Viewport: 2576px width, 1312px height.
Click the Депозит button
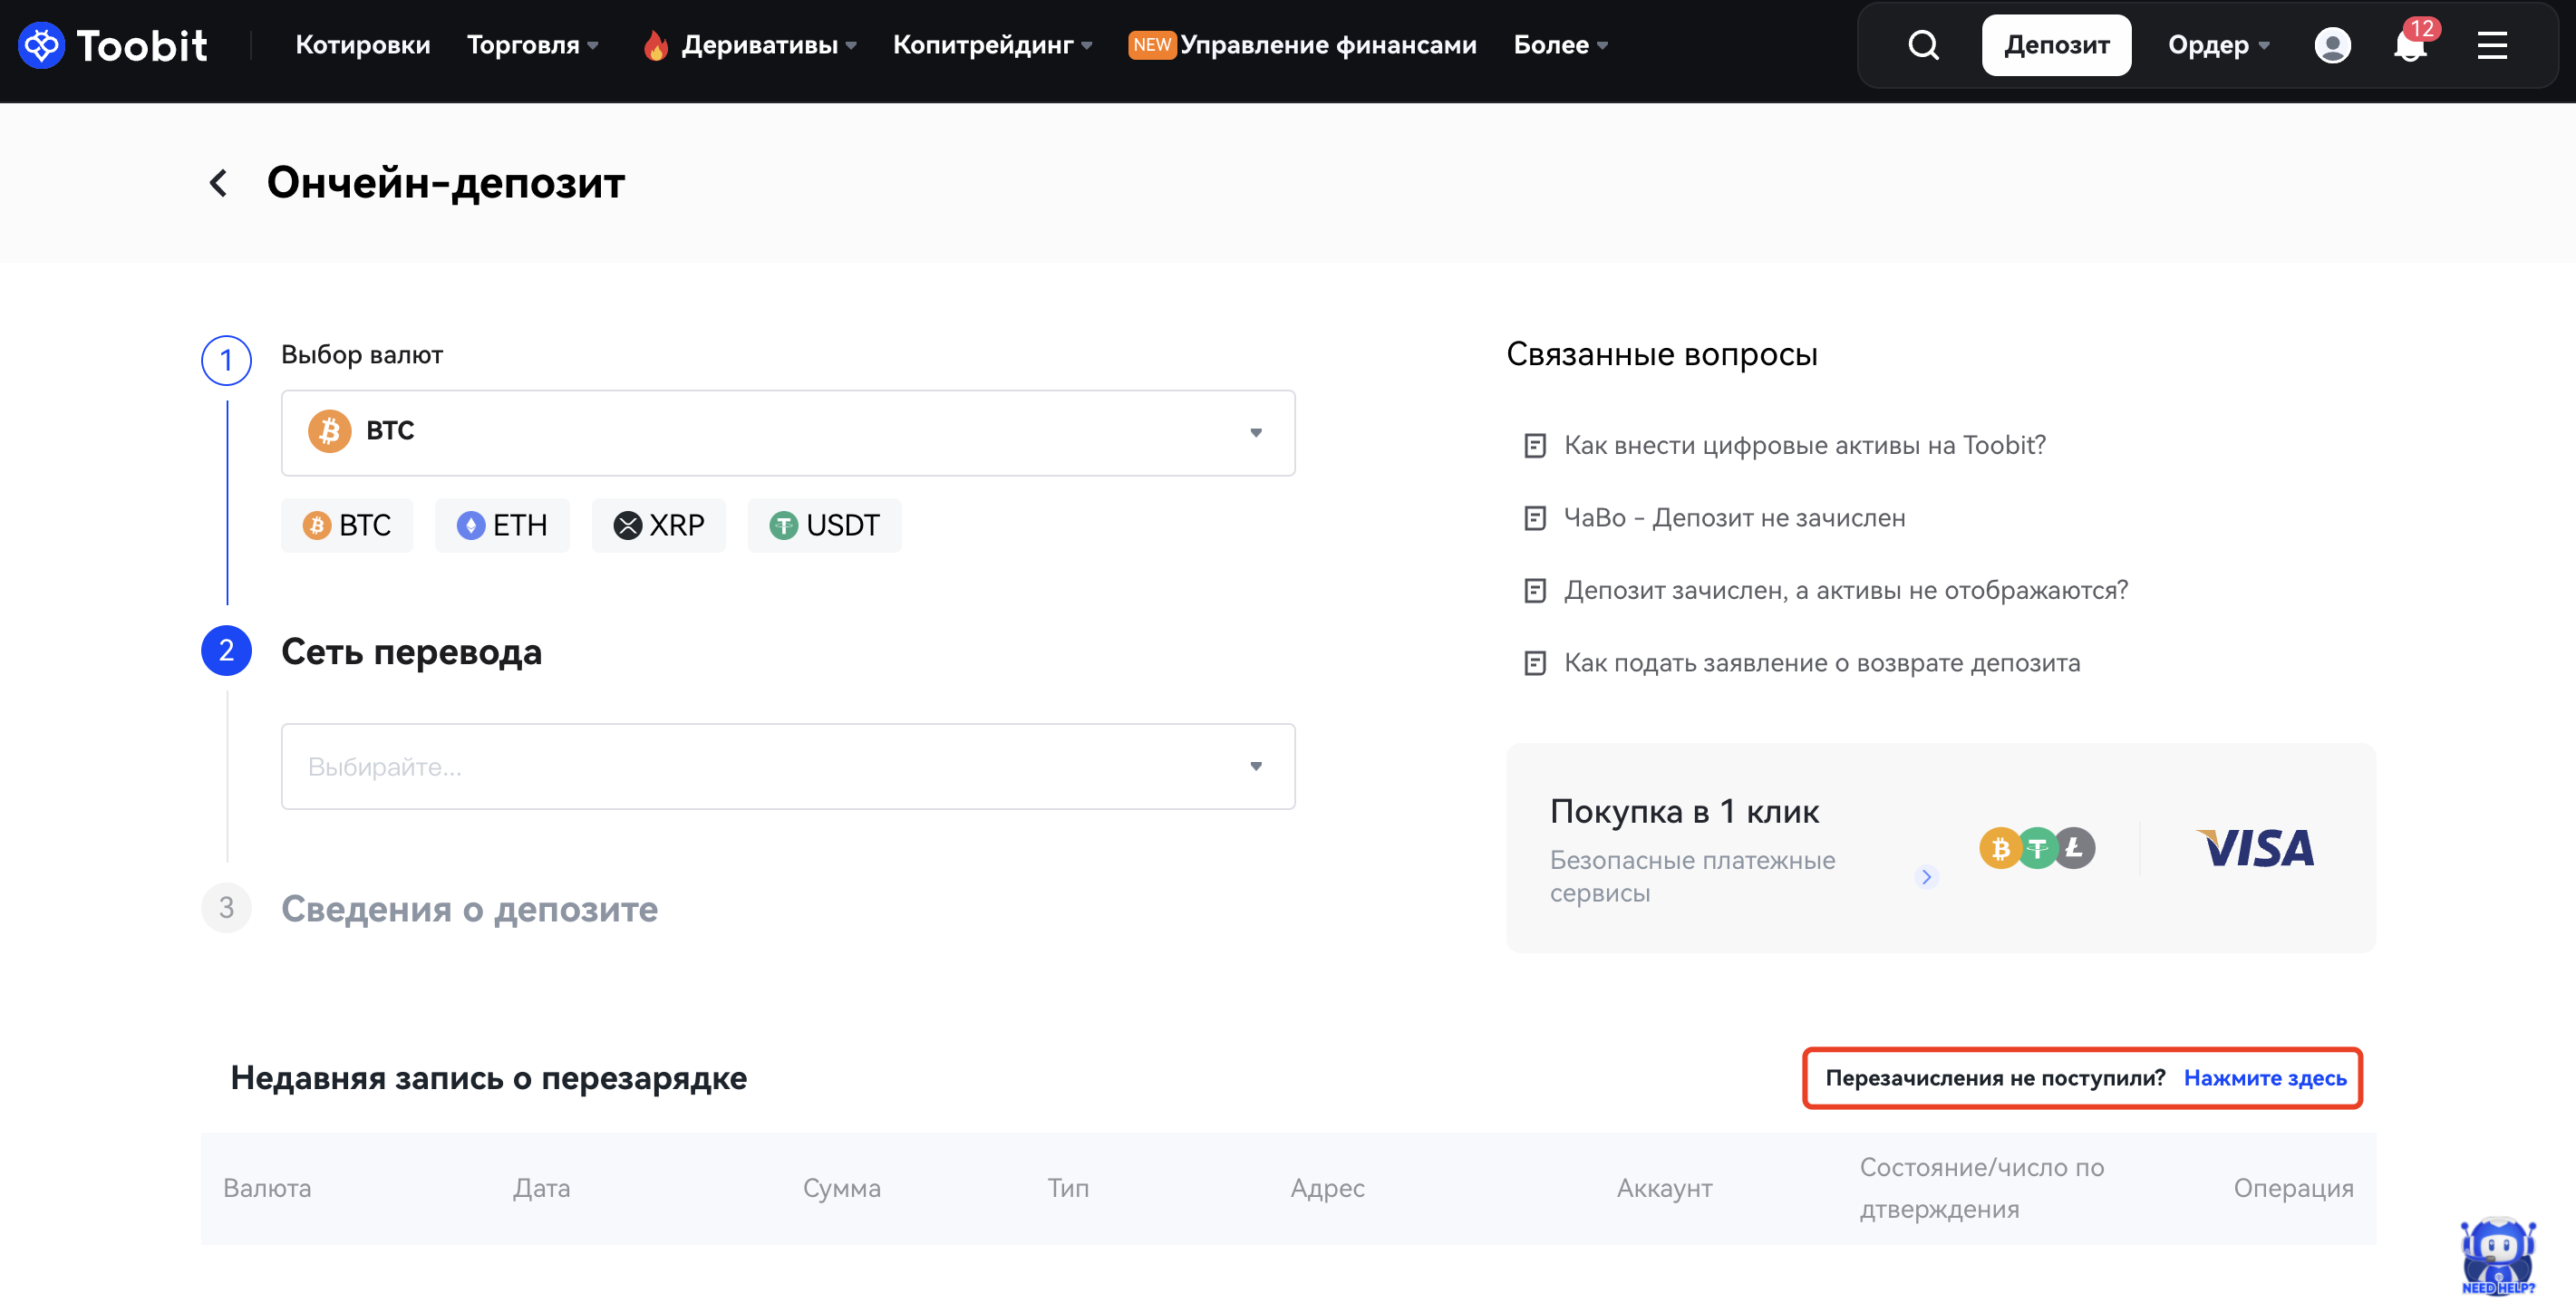tap(2055, 45)
